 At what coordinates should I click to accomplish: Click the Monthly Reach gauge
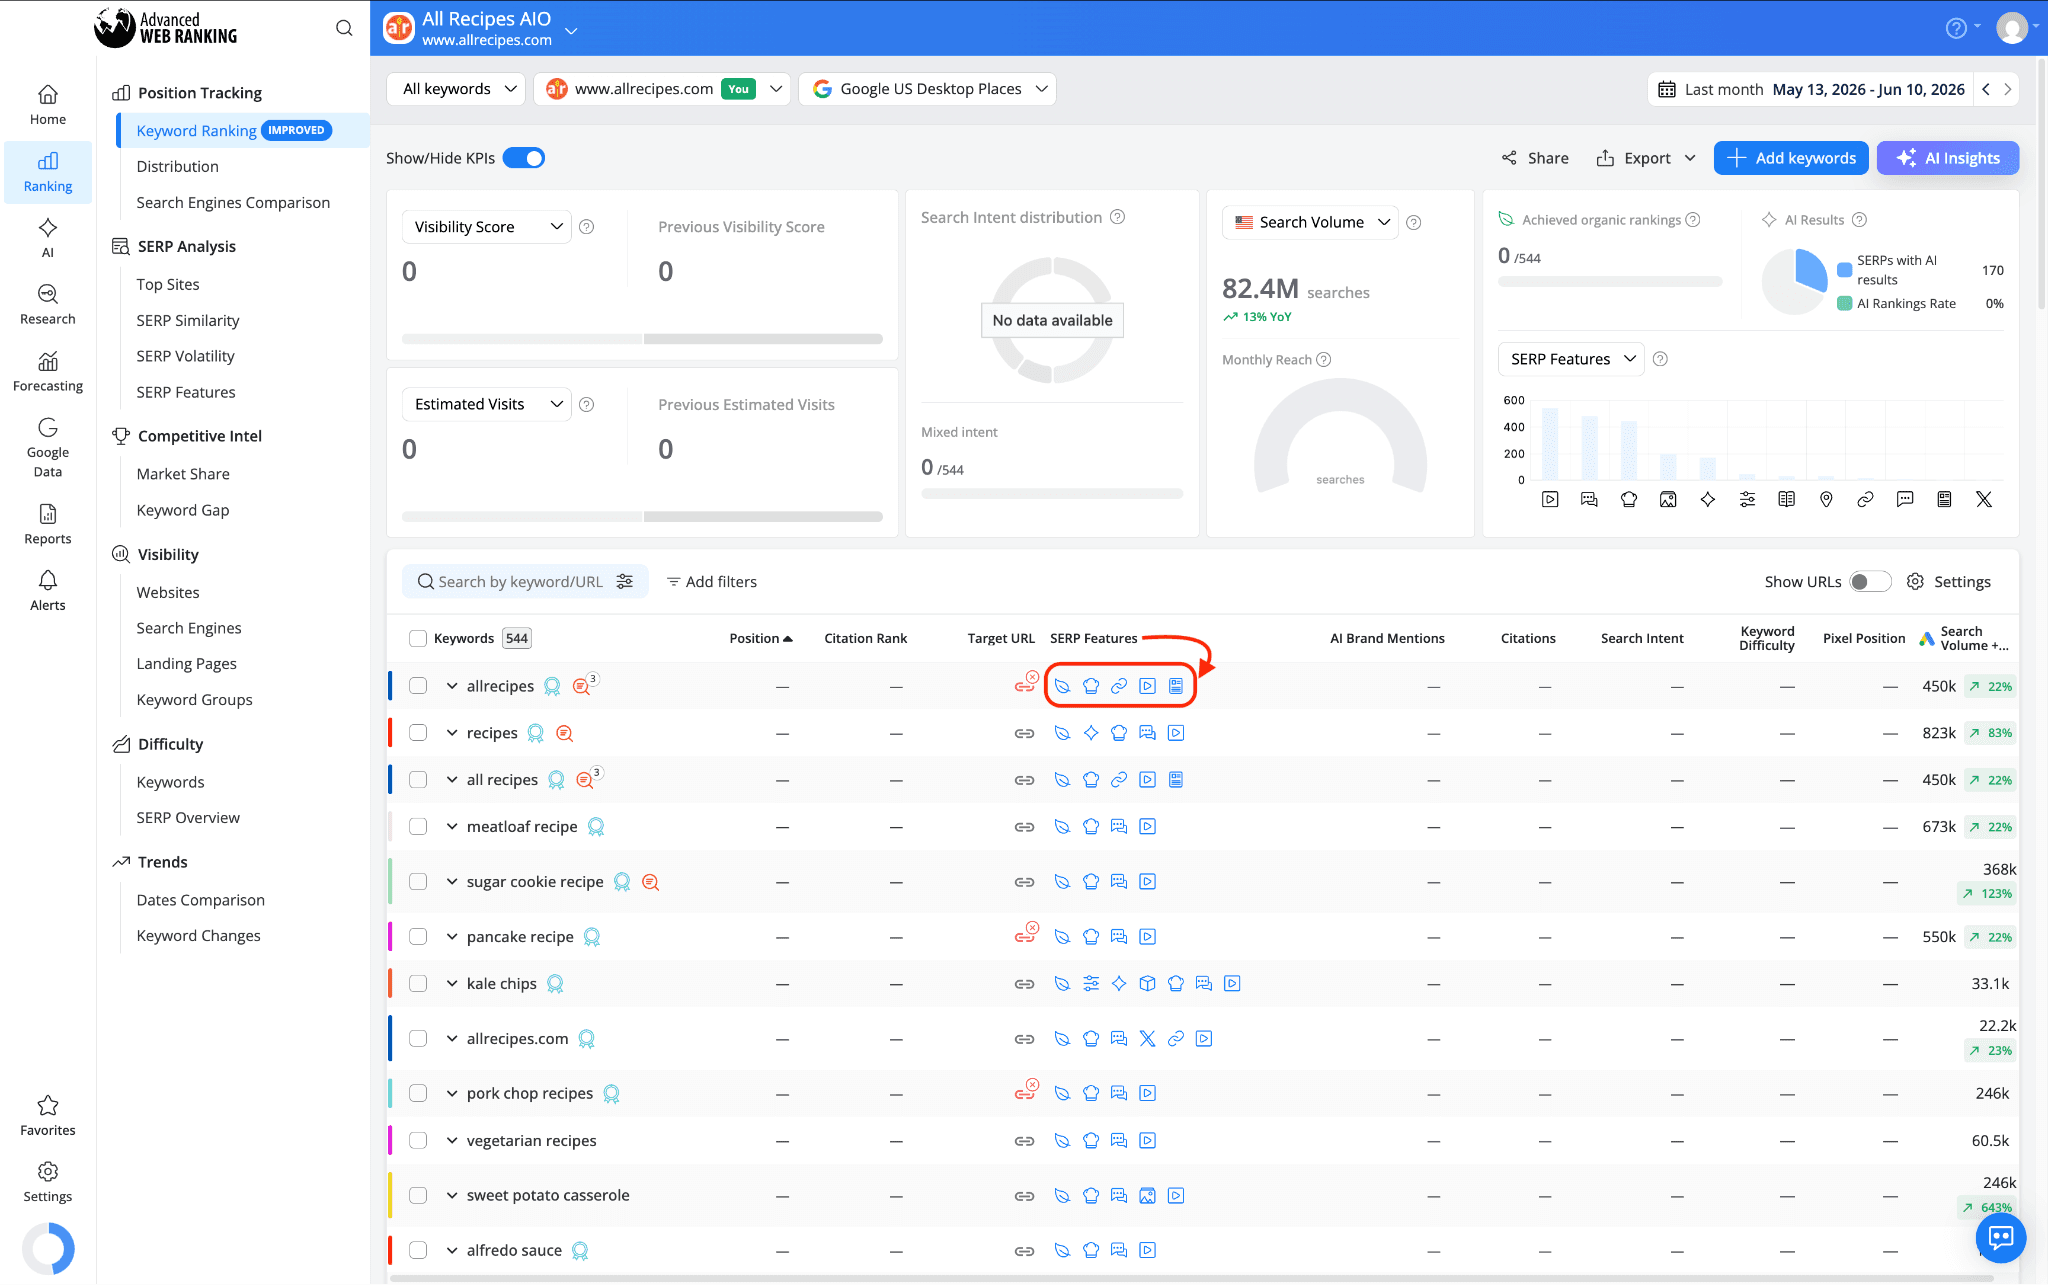(x=1340, y=436)
